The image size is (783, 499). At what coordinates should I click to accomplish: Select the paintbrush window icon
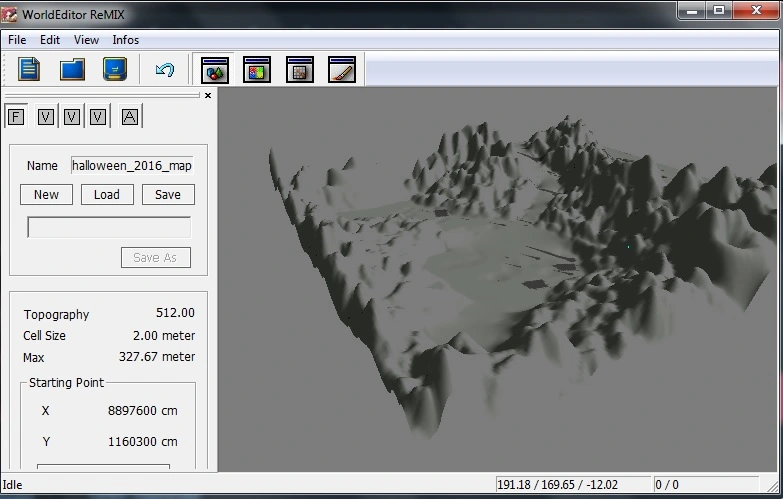coord(342,70)
